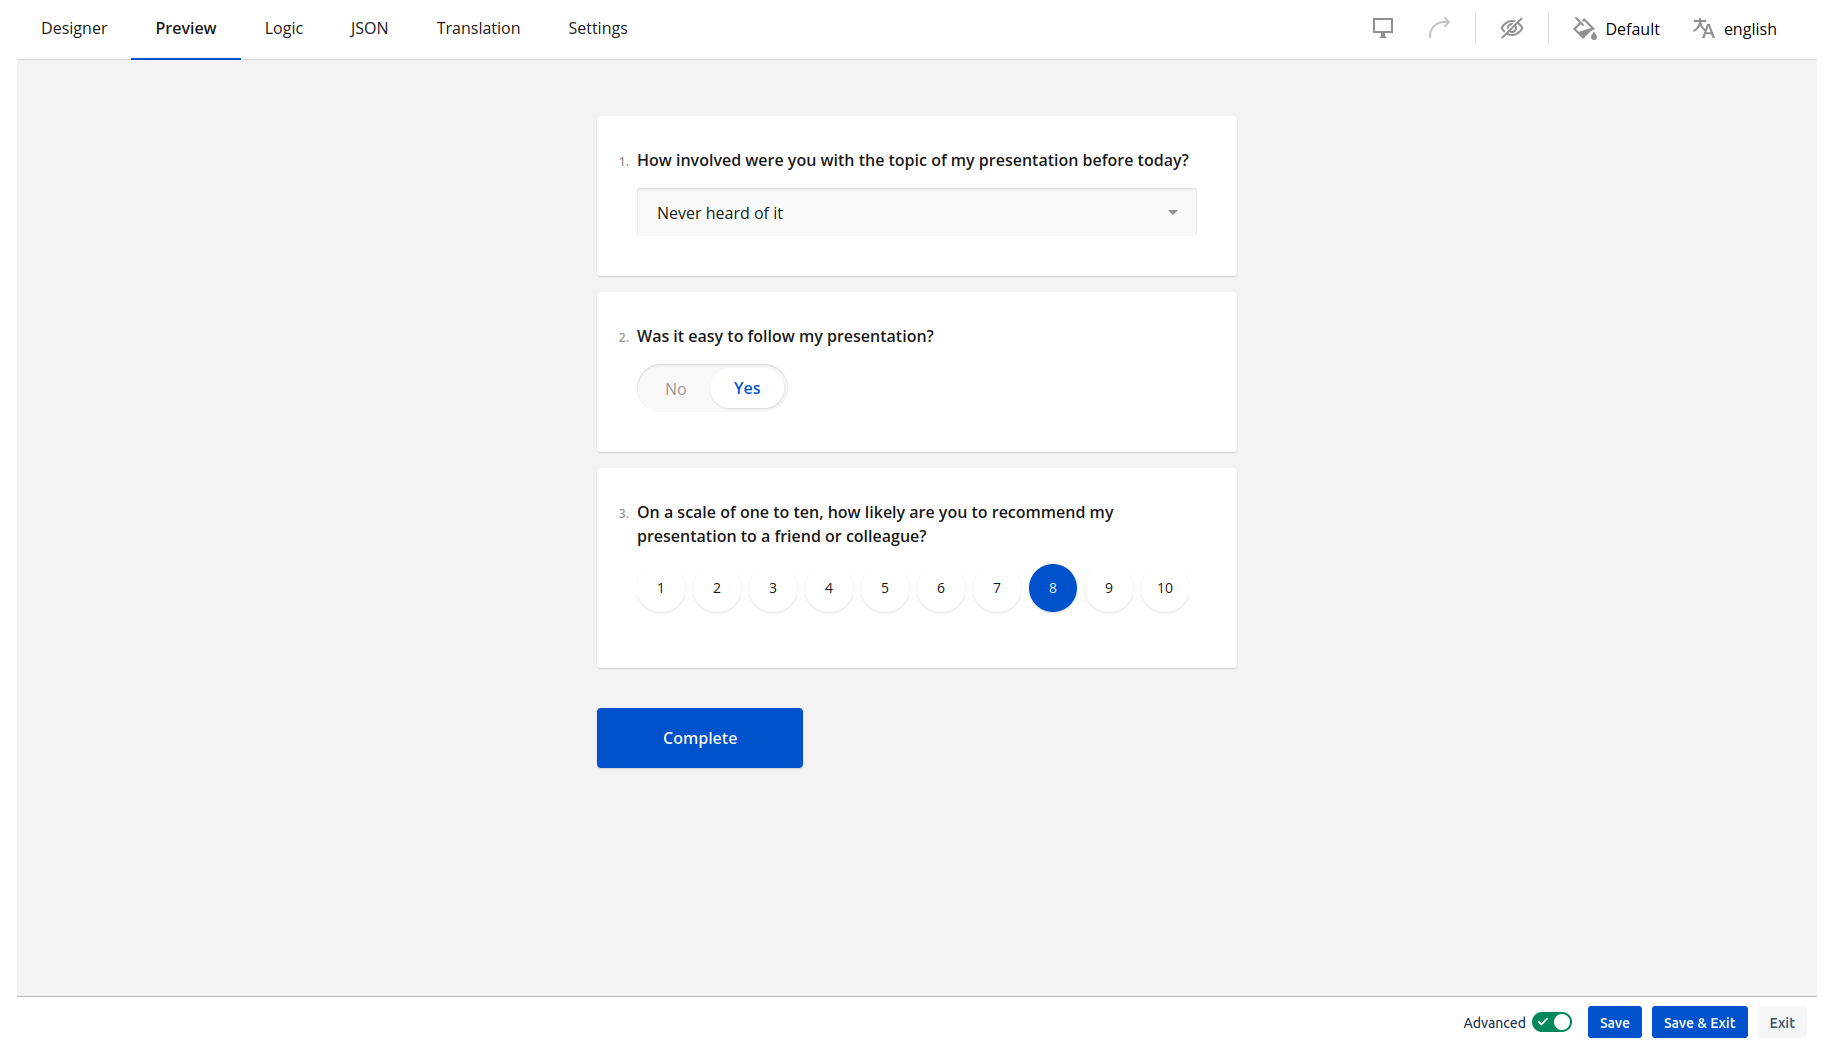Viewport: 1829px width, 1045px height.
Task: Open the JSON tab
Action: (x=369, y=28)
